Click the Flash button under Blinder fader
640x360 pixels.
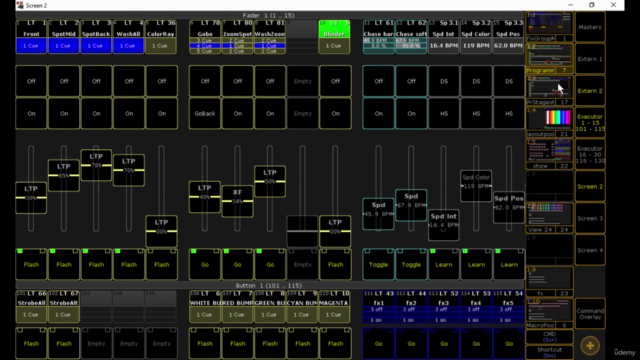click(x=335, y=264)
